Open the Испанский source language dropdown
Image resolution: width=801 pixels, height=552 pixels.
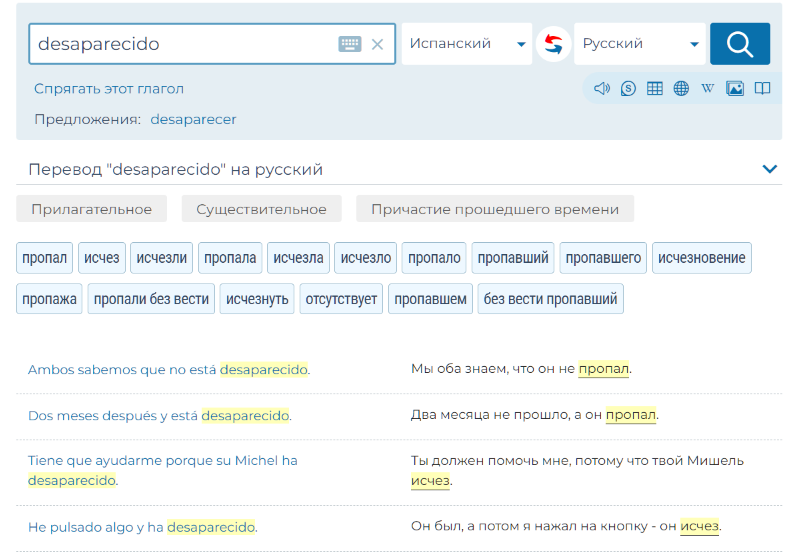click(x=466, y=44)
